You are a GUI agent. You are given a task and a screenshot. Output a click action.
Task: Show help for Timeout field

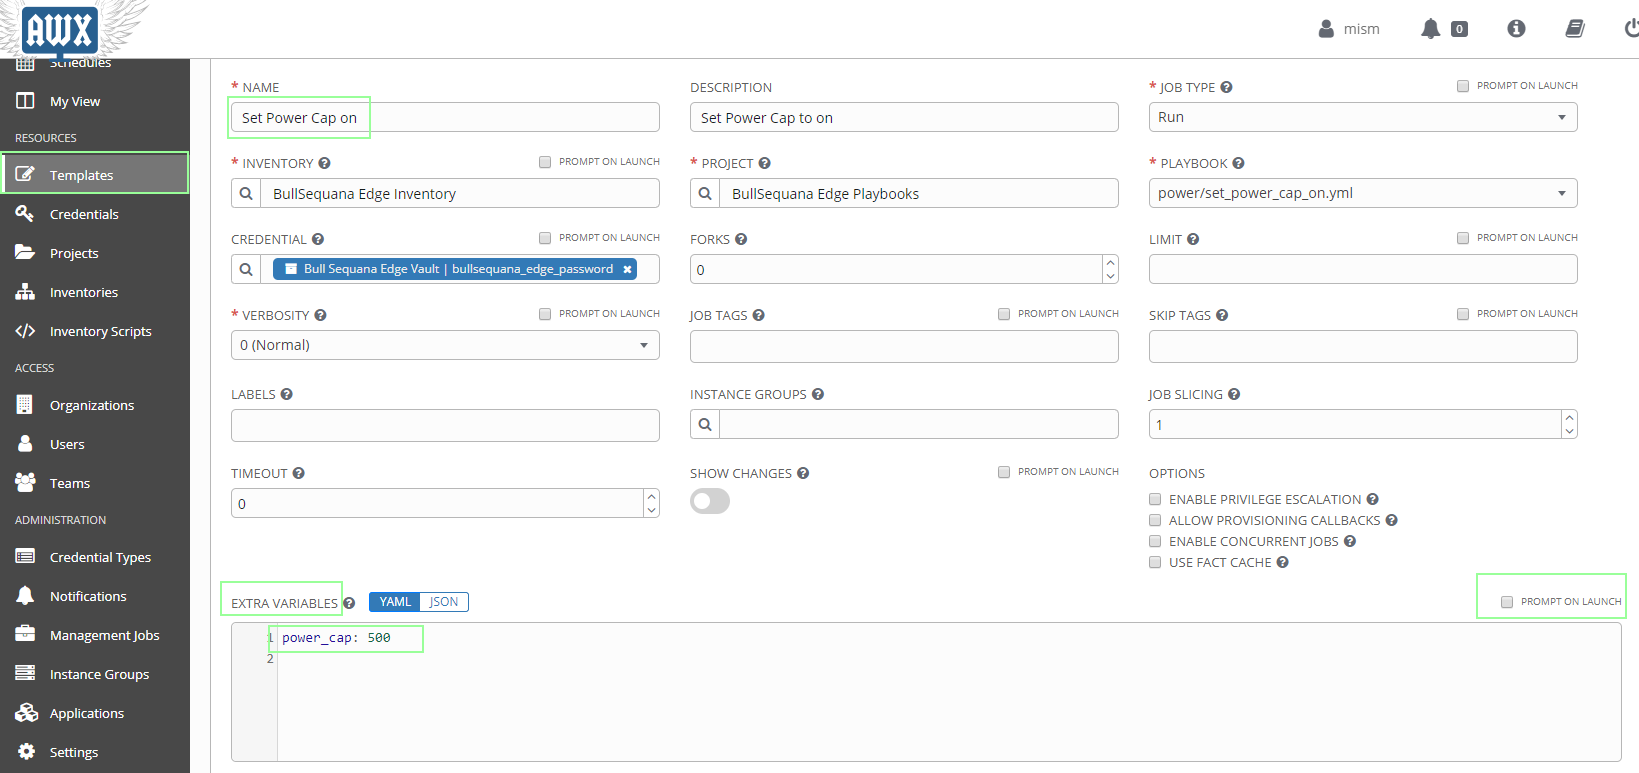point(298,473)
